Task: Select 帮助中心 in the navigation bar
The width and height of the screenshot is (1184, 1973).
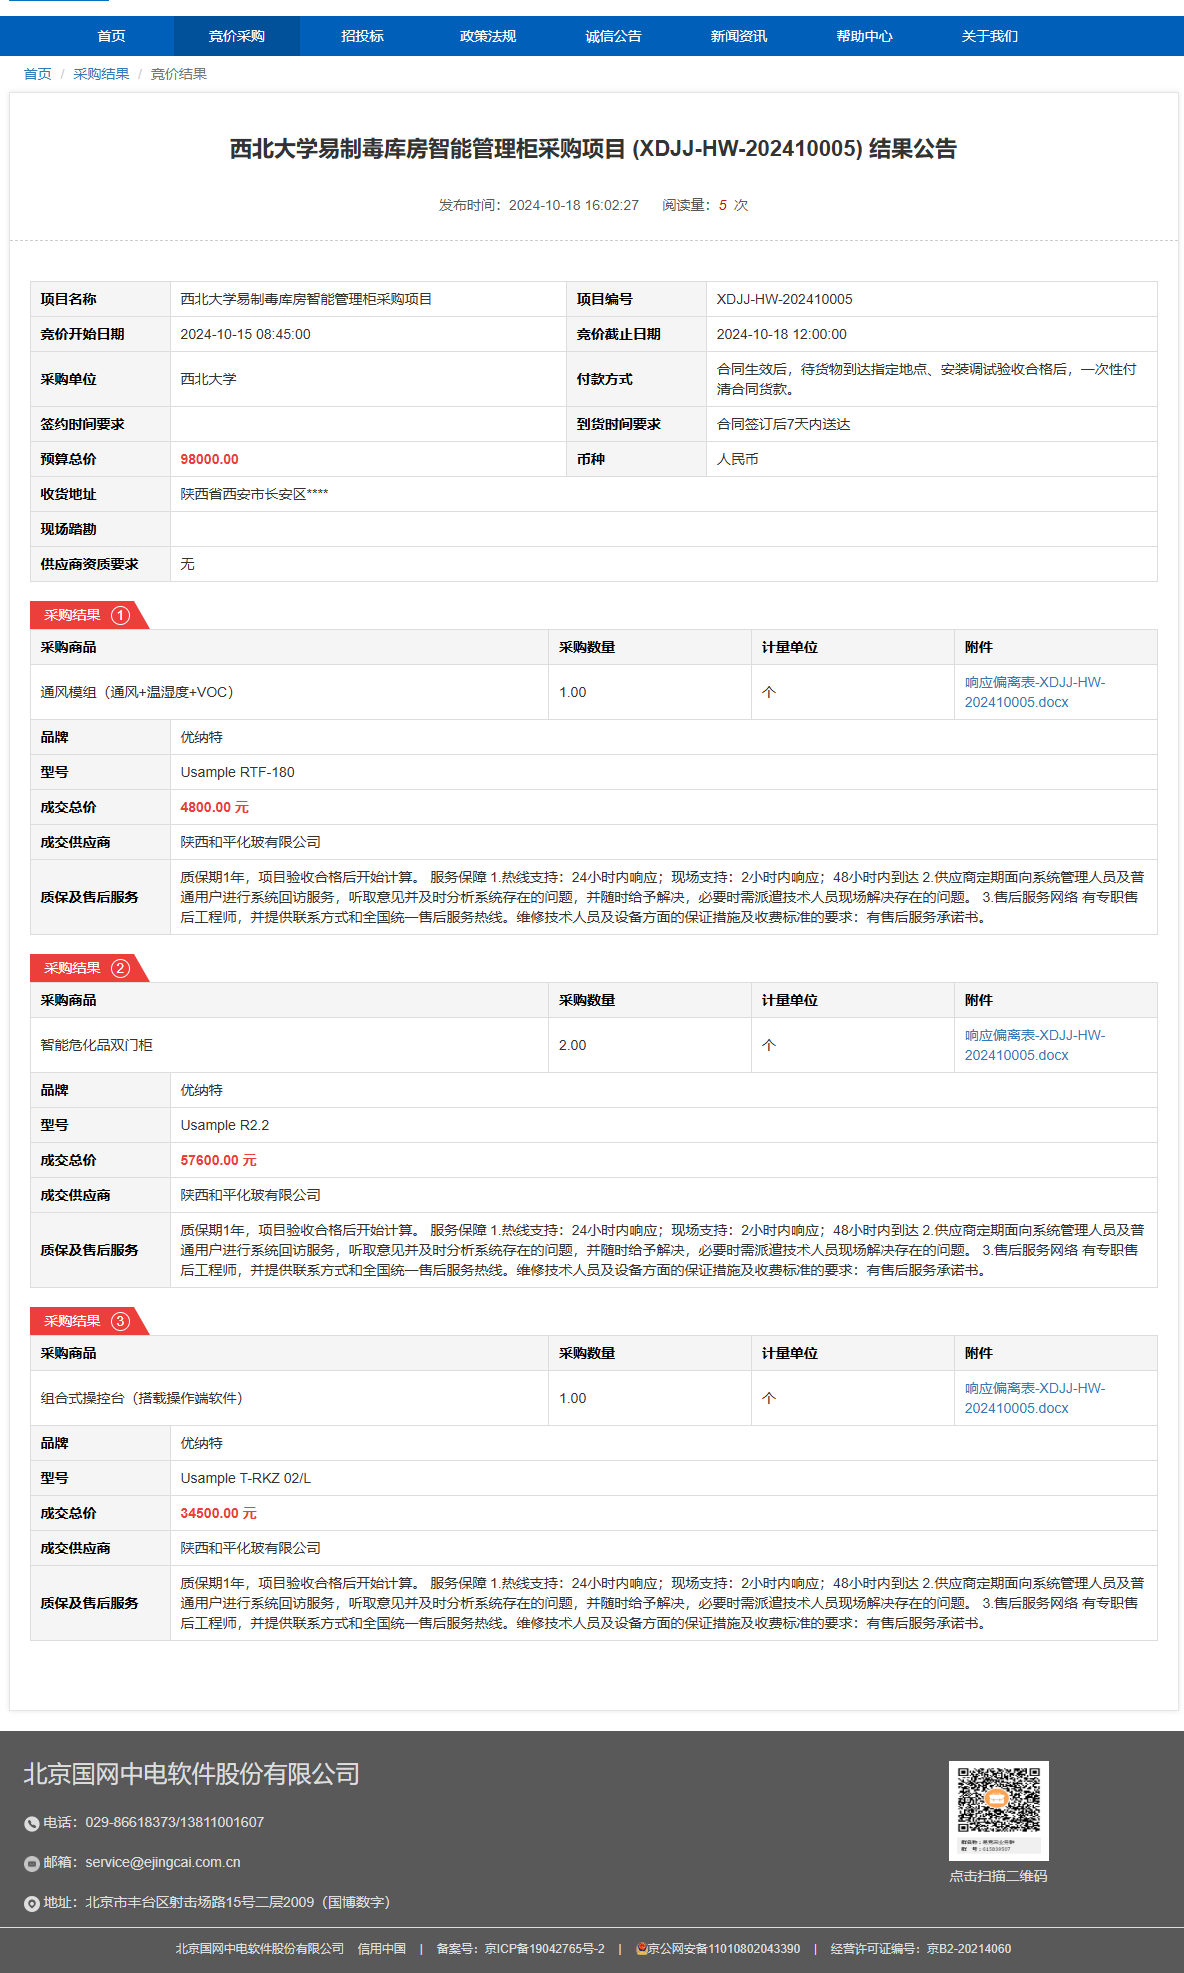Action: [x=864, y=36]
